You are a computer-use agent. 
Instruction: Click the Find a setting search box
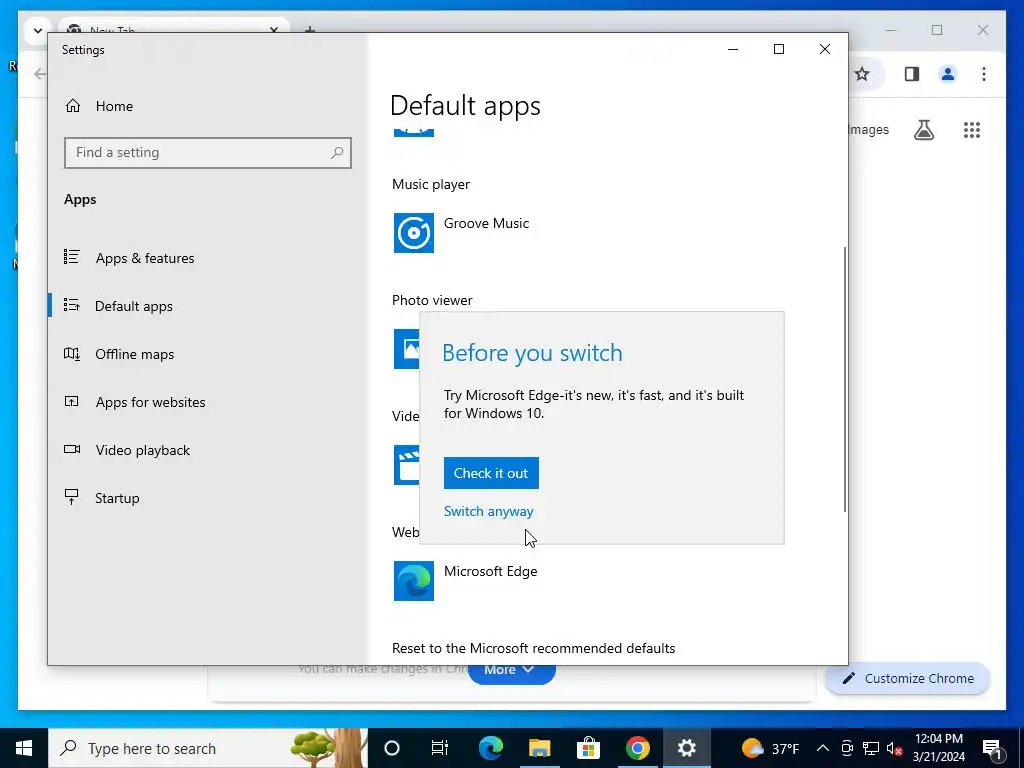[208, 153]
